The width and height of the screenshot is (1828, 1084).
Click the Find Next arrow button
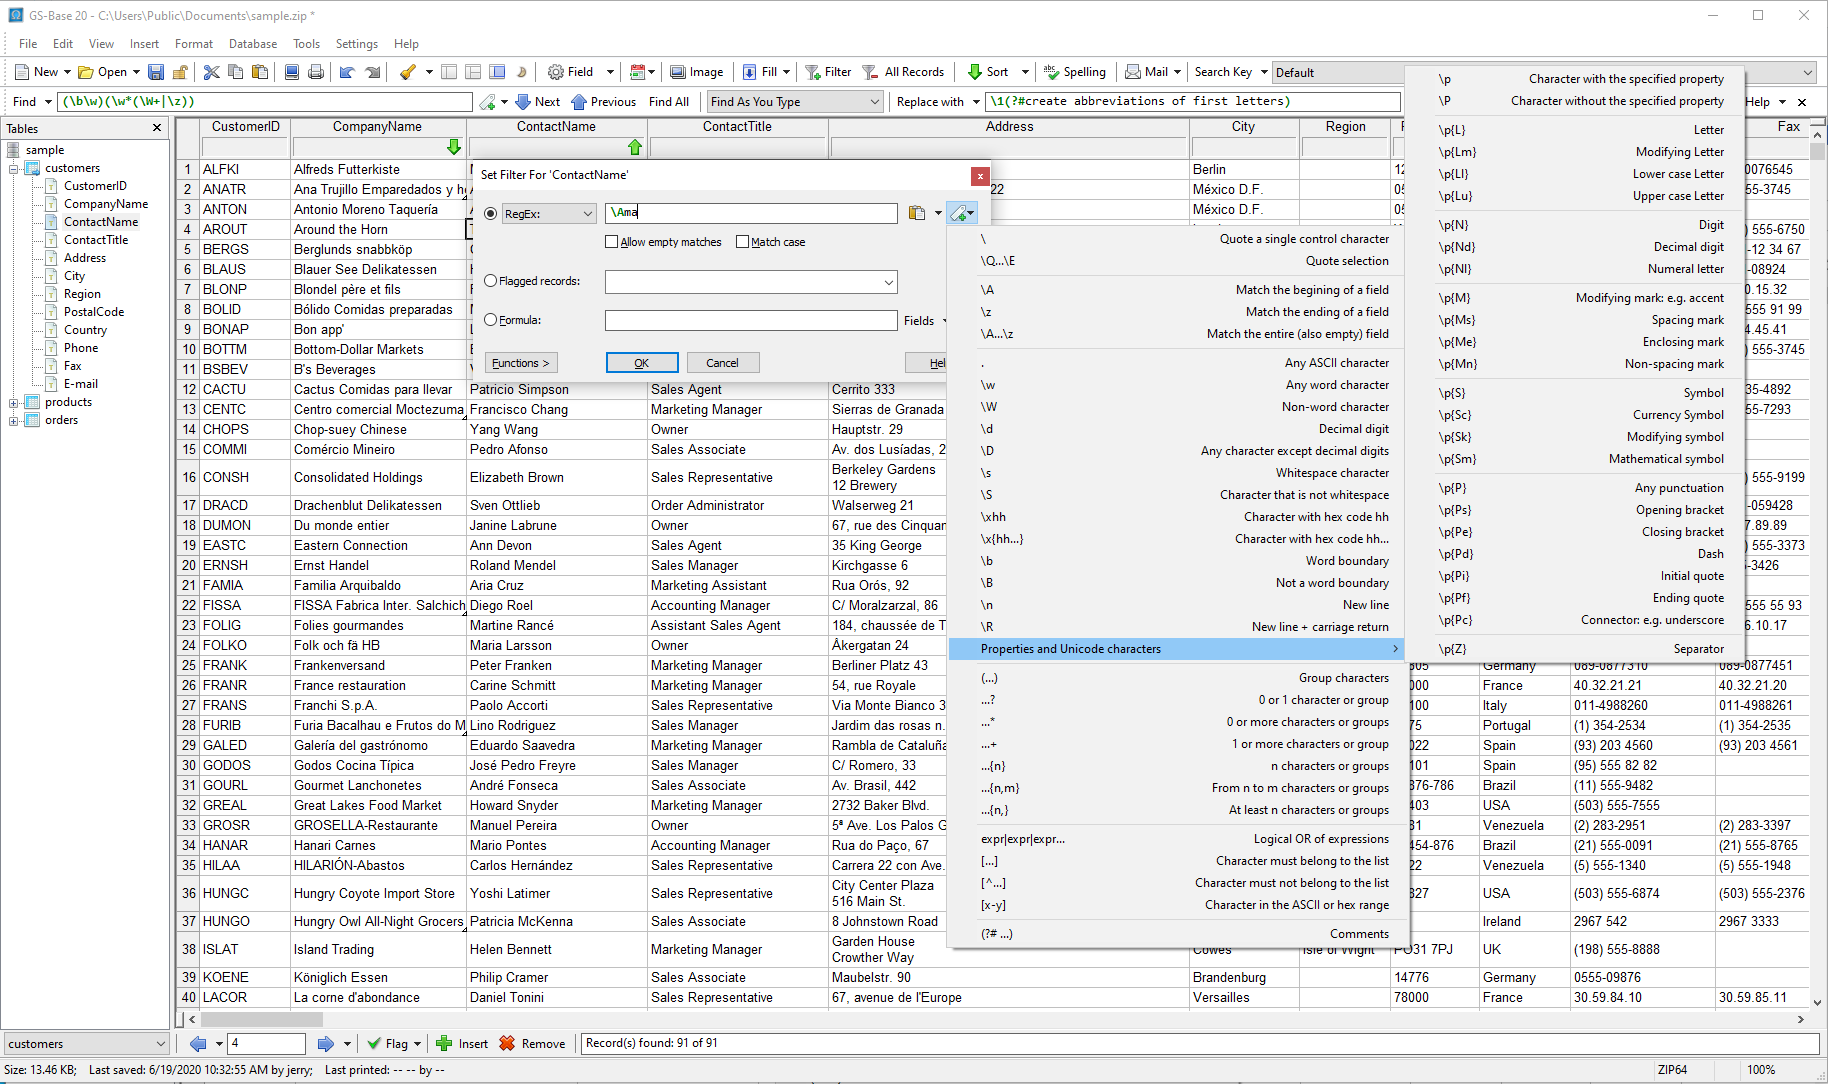[538, 102]
